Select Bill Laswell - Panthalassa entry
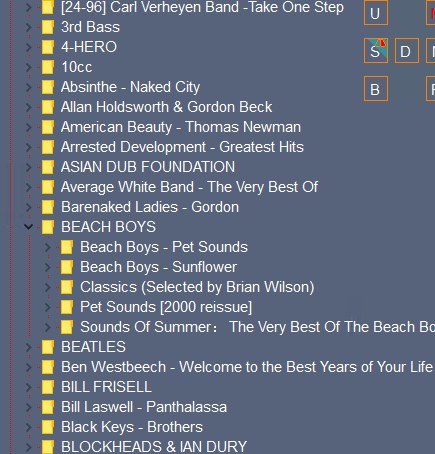Image resolution: width=435 pixels, height=454 pixels. tap(144, 407)
